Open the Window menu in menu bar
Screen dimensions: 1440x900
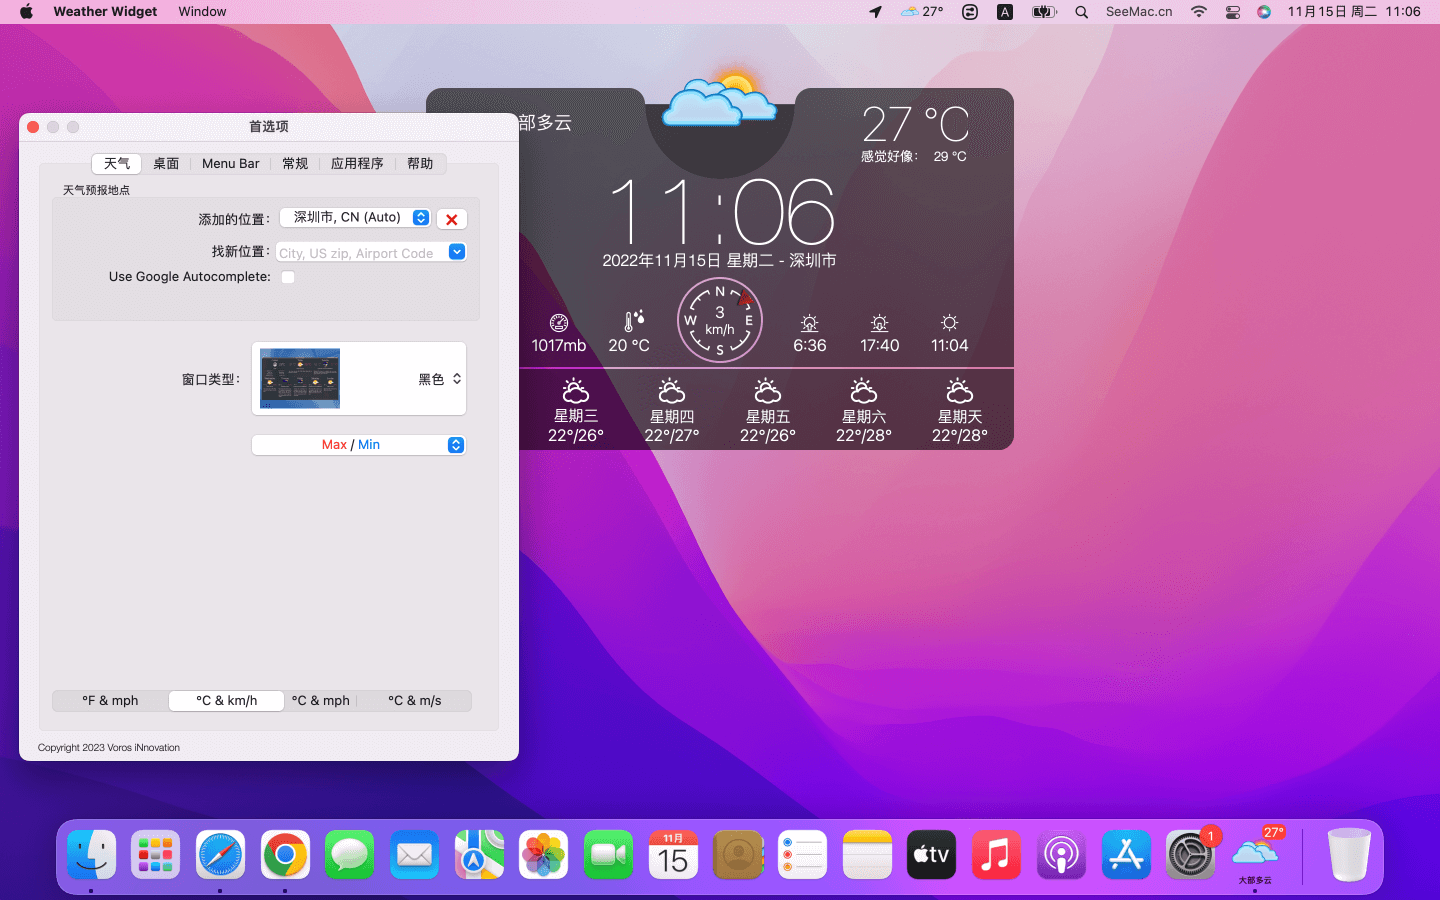202,12
